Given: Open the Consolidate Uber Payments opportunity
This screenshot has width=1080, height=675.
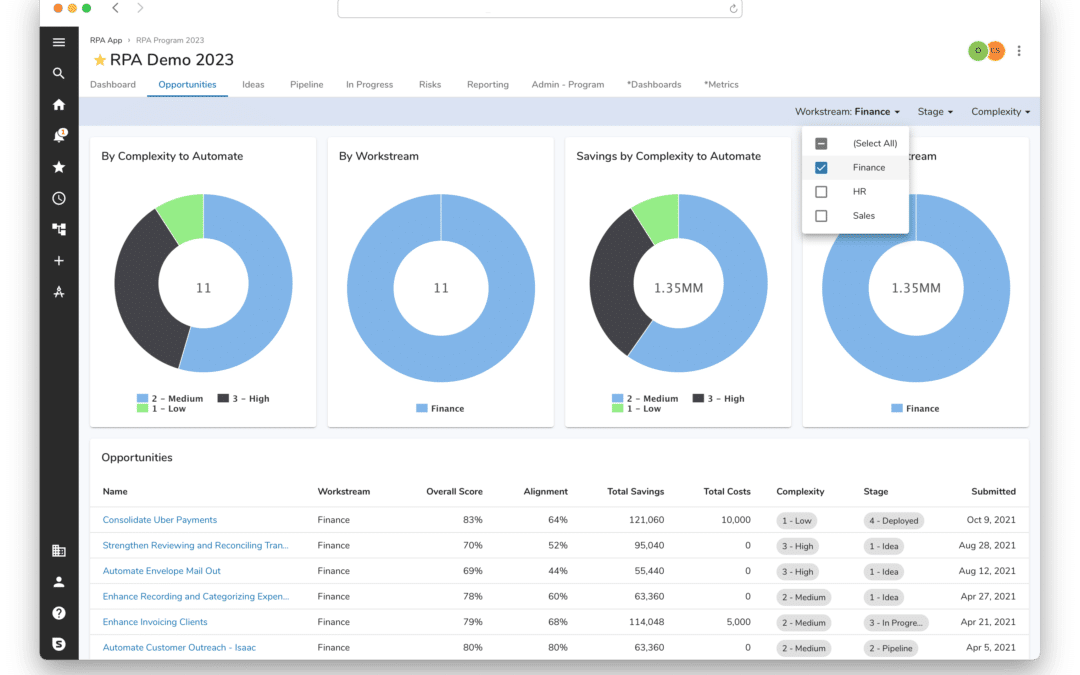Looking at the screenshot, I should (x=160, y=520).
